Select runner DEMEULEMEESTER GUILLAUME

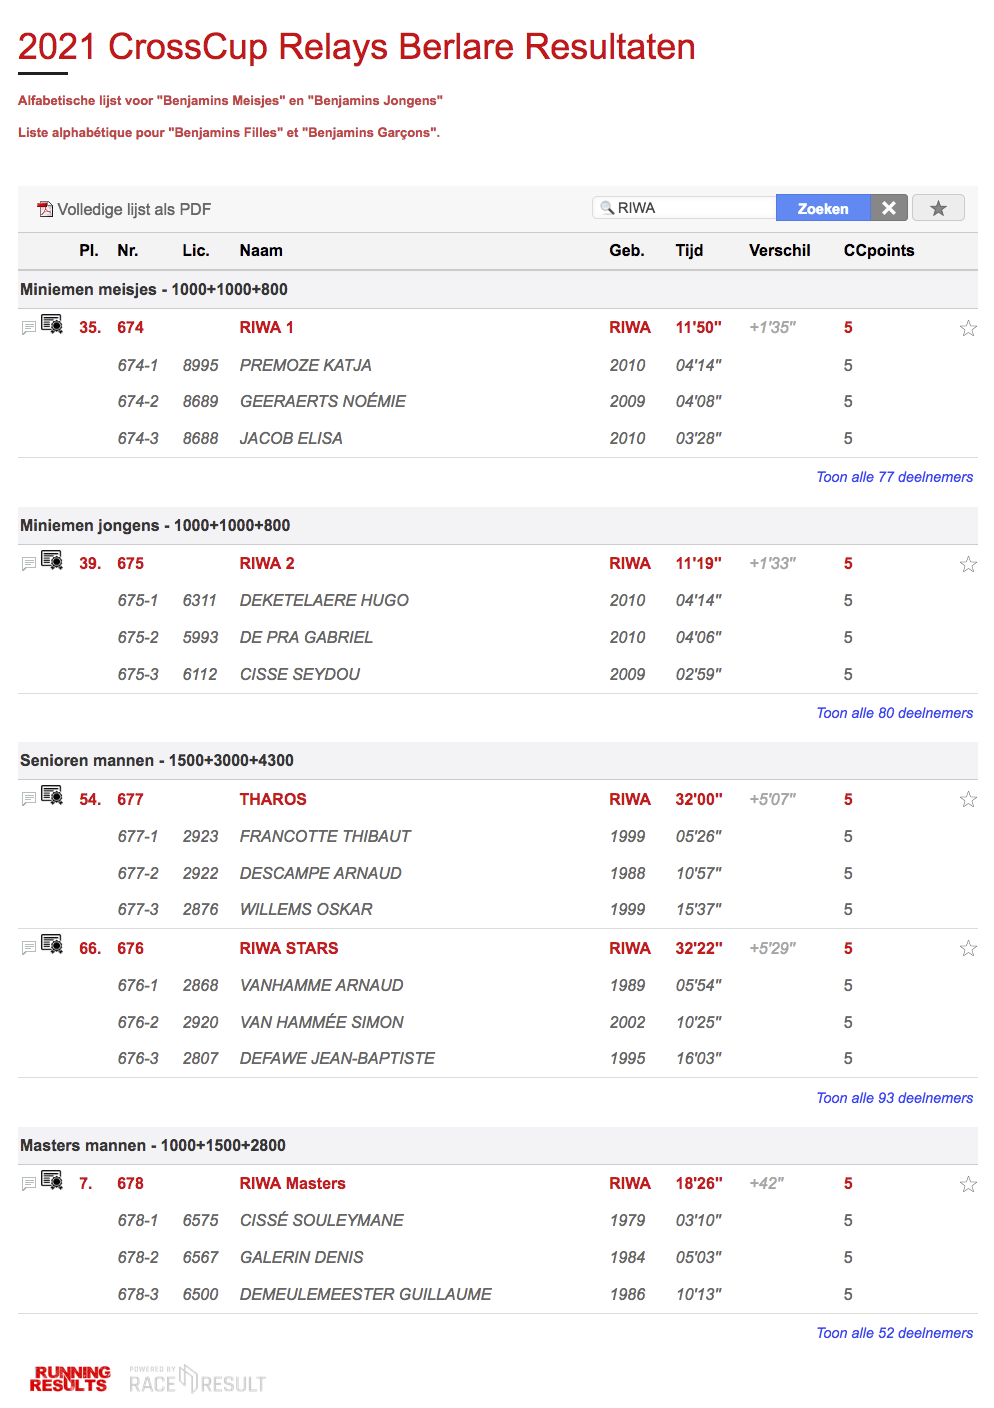(x=366, y=1294)
